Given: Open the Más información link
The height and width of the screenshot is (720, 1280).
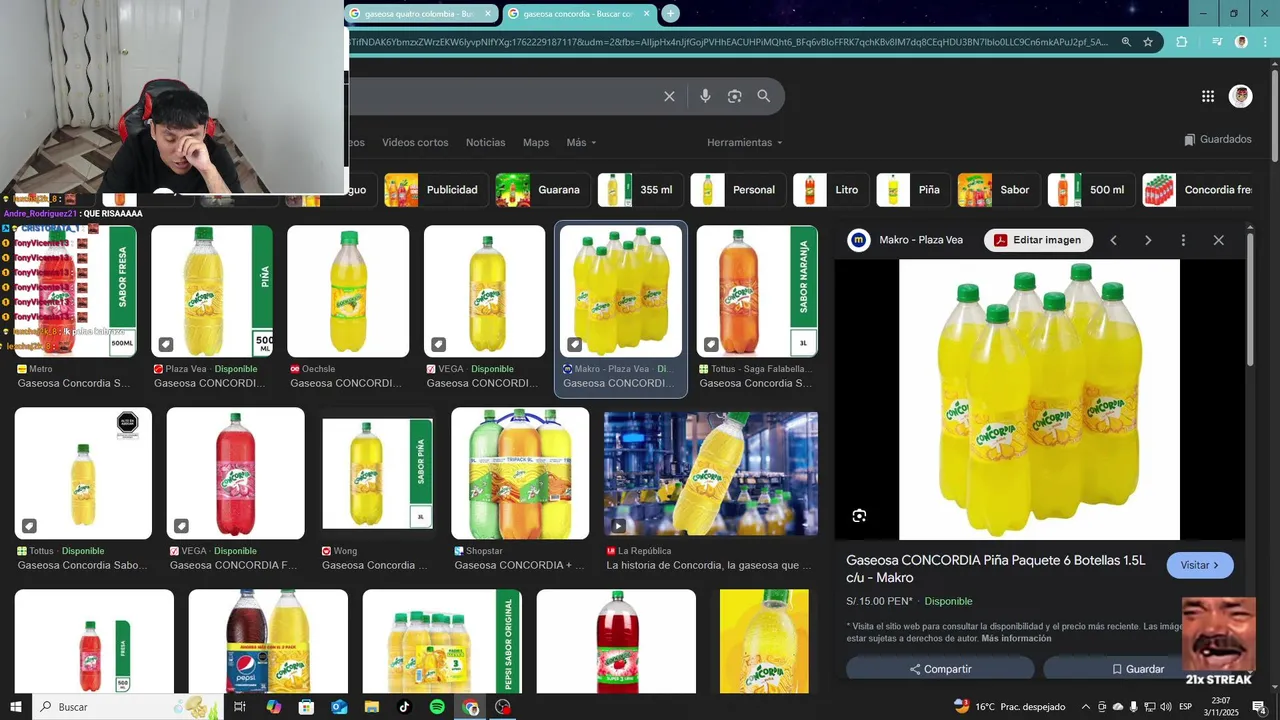Looking at the screenshot, I should 1016,638.
